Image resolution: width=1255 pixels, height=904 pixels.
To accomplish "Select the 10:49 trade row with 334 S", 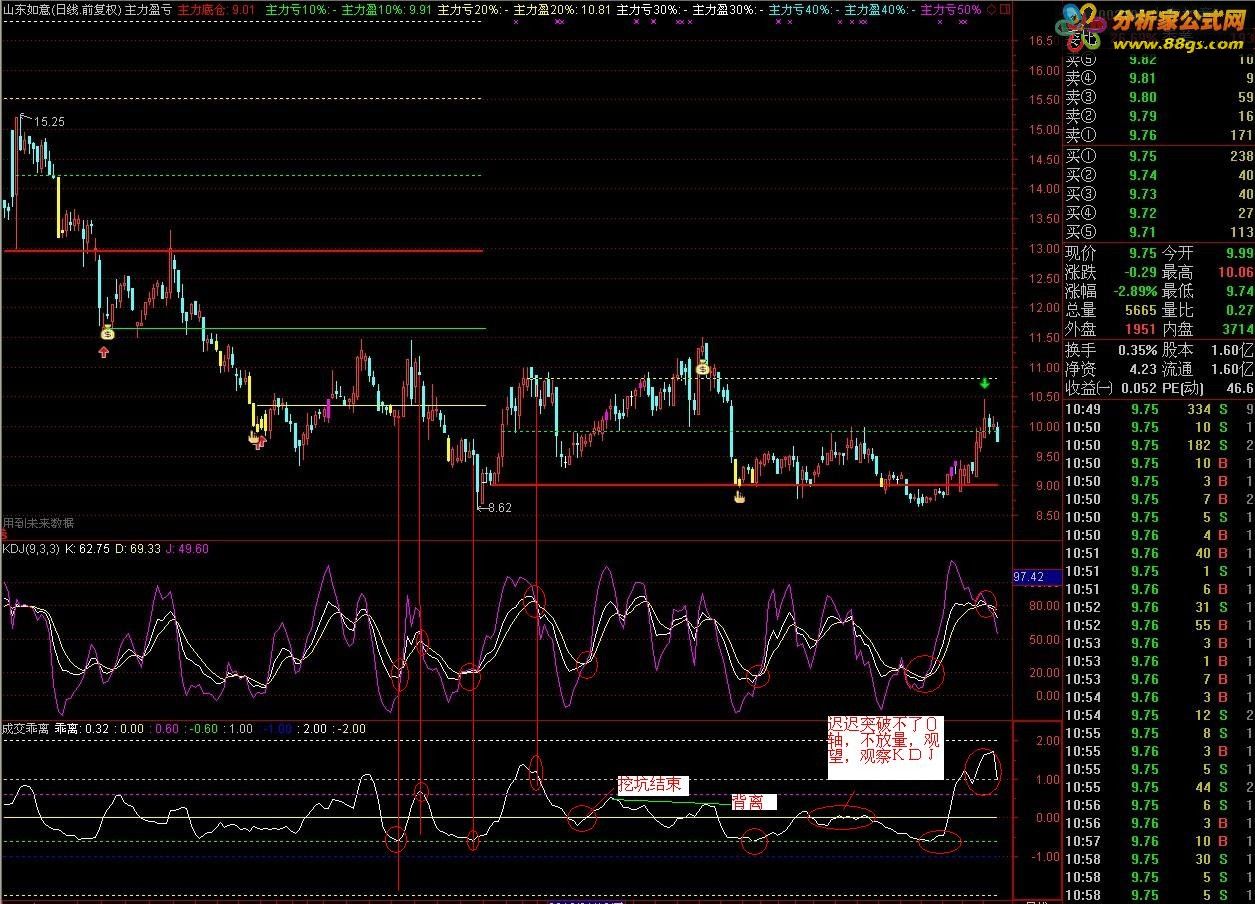I will [1159, 409].
